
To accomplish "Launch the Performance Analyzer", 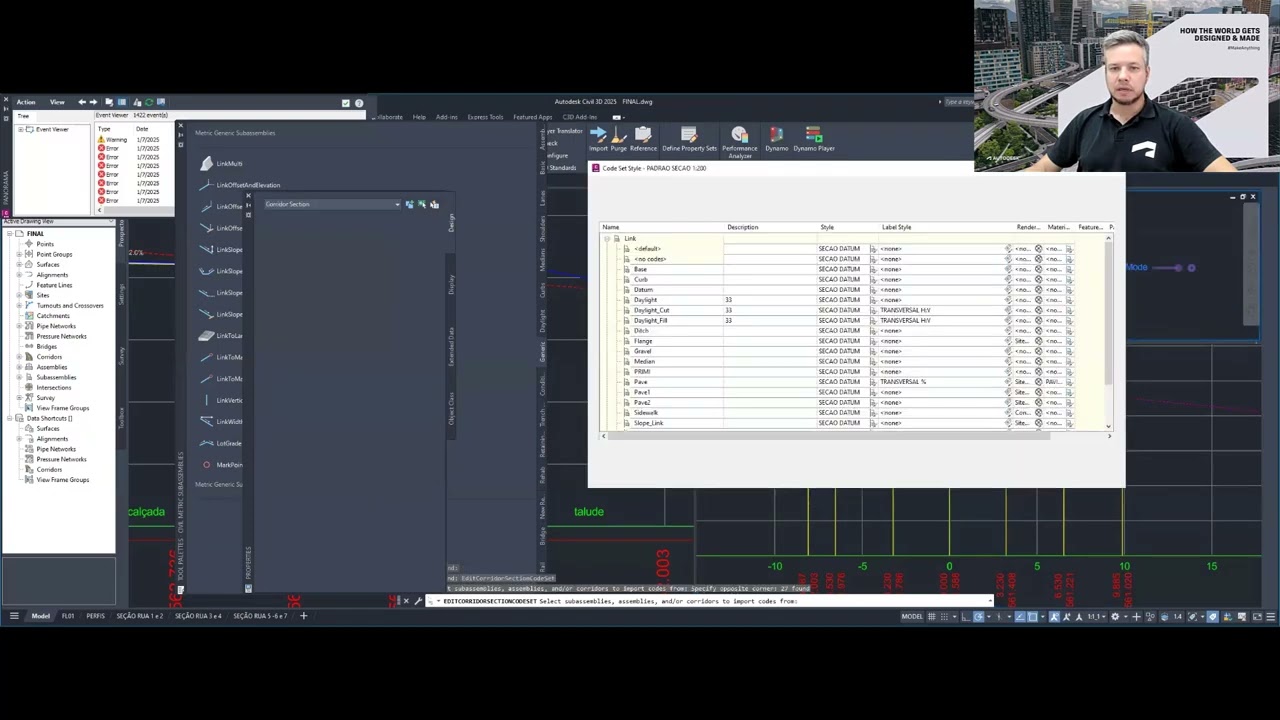I will (x=740, y=142).
